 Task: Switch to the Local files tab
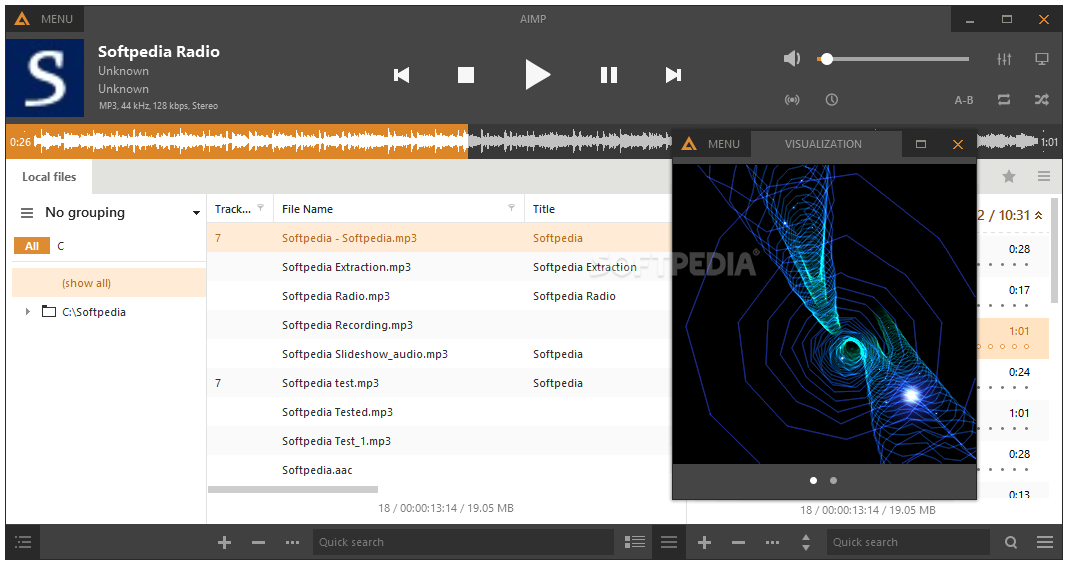pos(49,177)
